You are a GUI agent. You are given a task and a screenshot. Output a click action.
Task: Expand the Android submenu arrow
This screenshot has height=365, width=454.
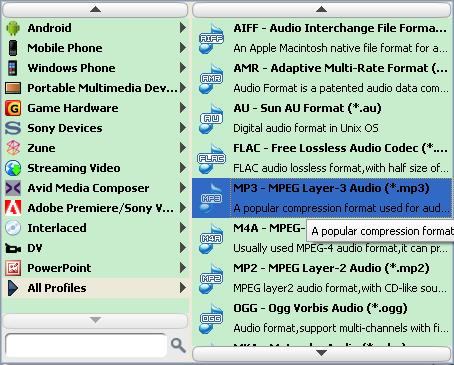183,28
